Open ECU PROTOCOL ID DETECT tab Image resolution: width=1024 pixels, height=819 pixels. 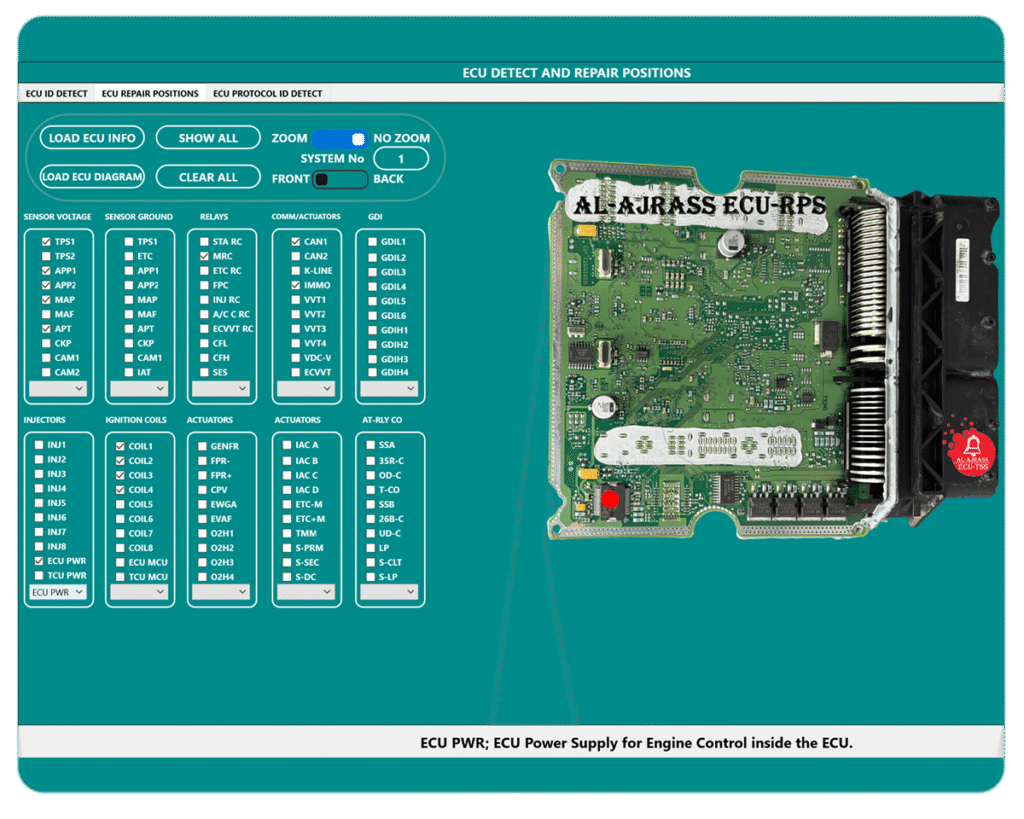[x=267, y=93]
